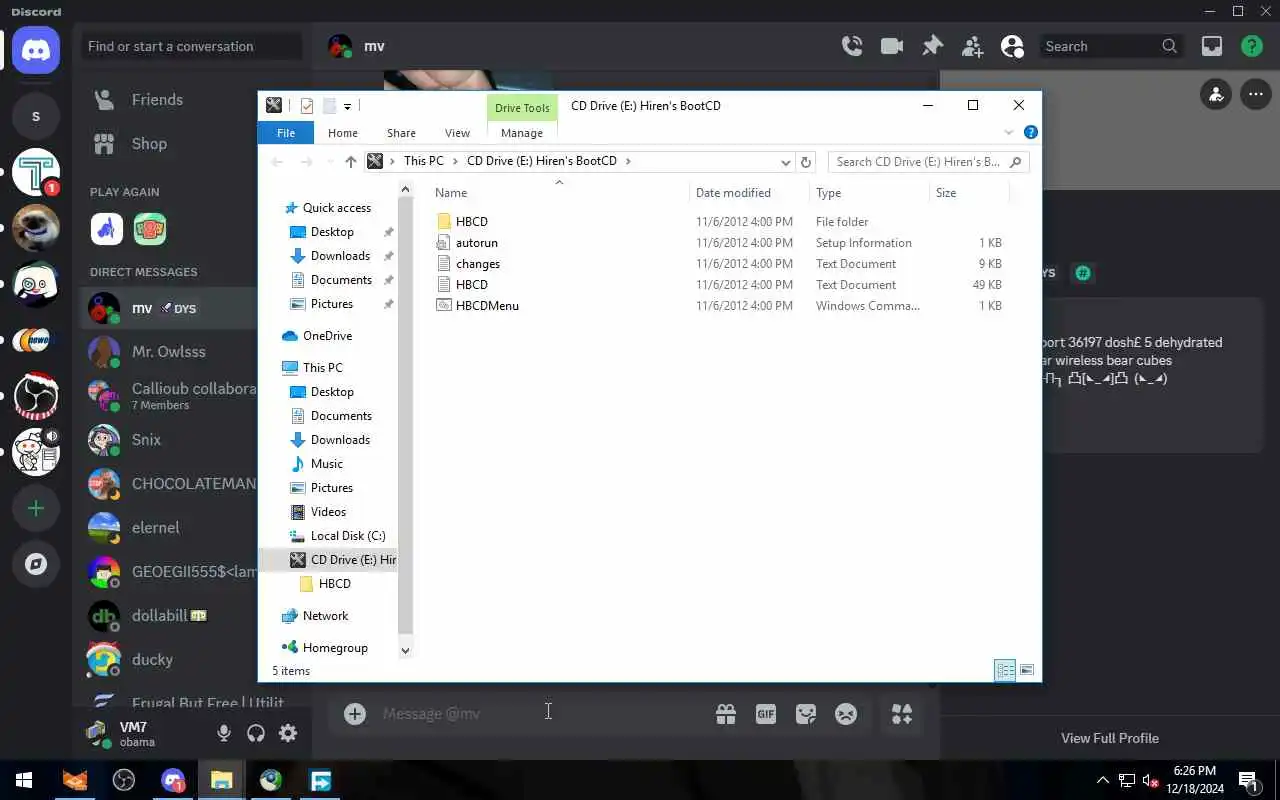The height and width of the screenshot is (800, 1280).
Task: Open the GIF picker
Action: (766, 714)
